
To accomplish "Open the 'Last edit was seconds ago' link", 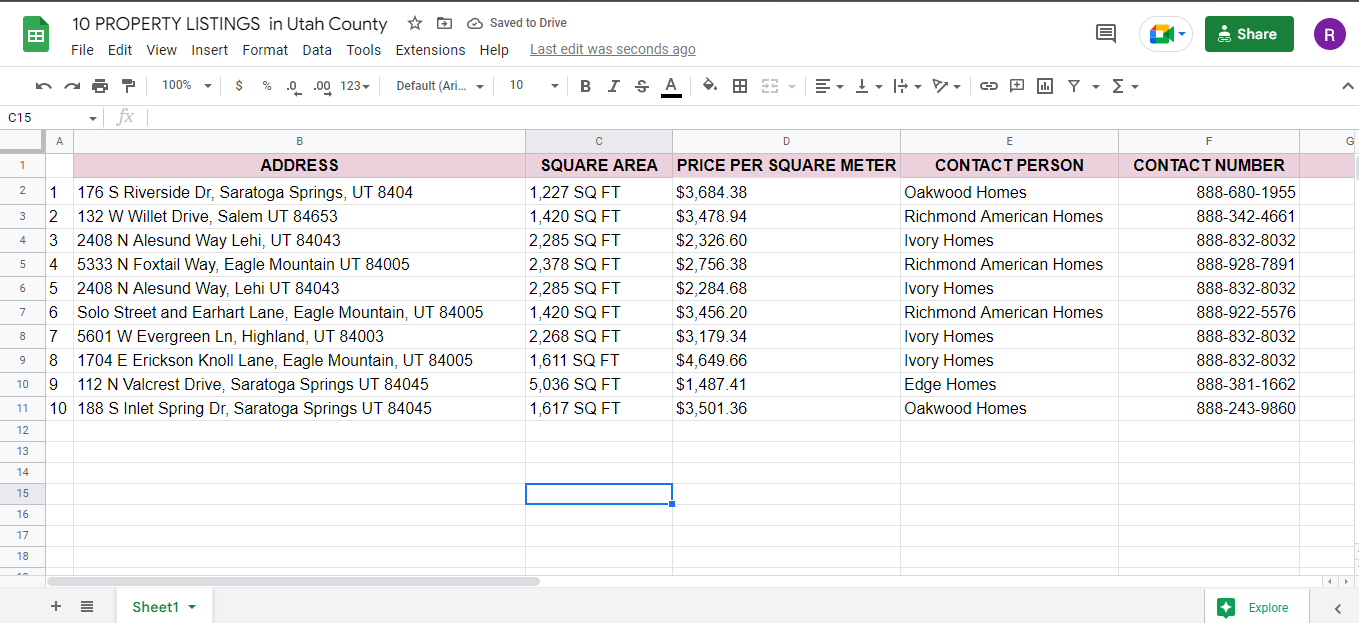I will pyautogui.click(x=612, y=49).
